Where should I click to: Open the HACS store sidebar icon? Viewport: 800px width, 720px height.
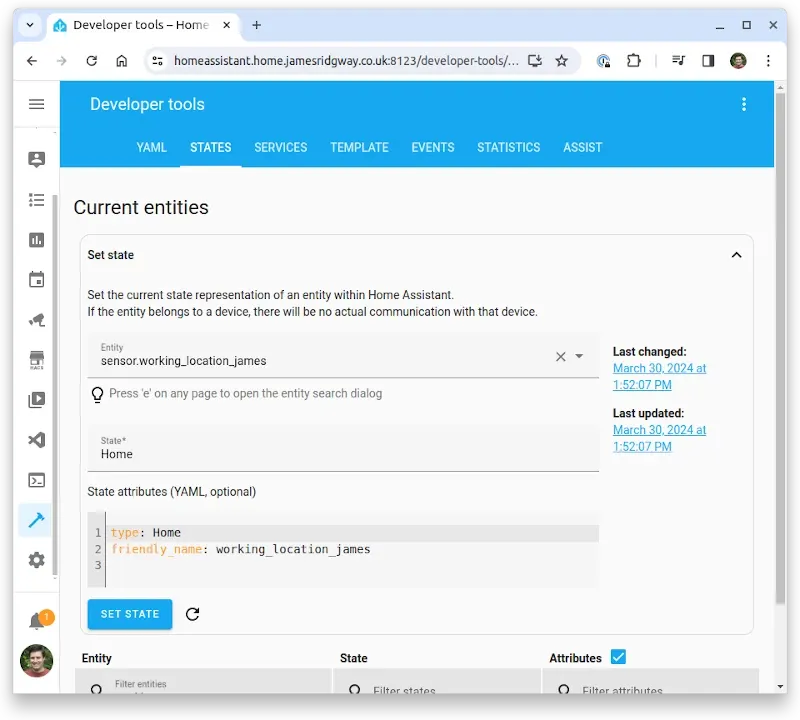point(36,360)
